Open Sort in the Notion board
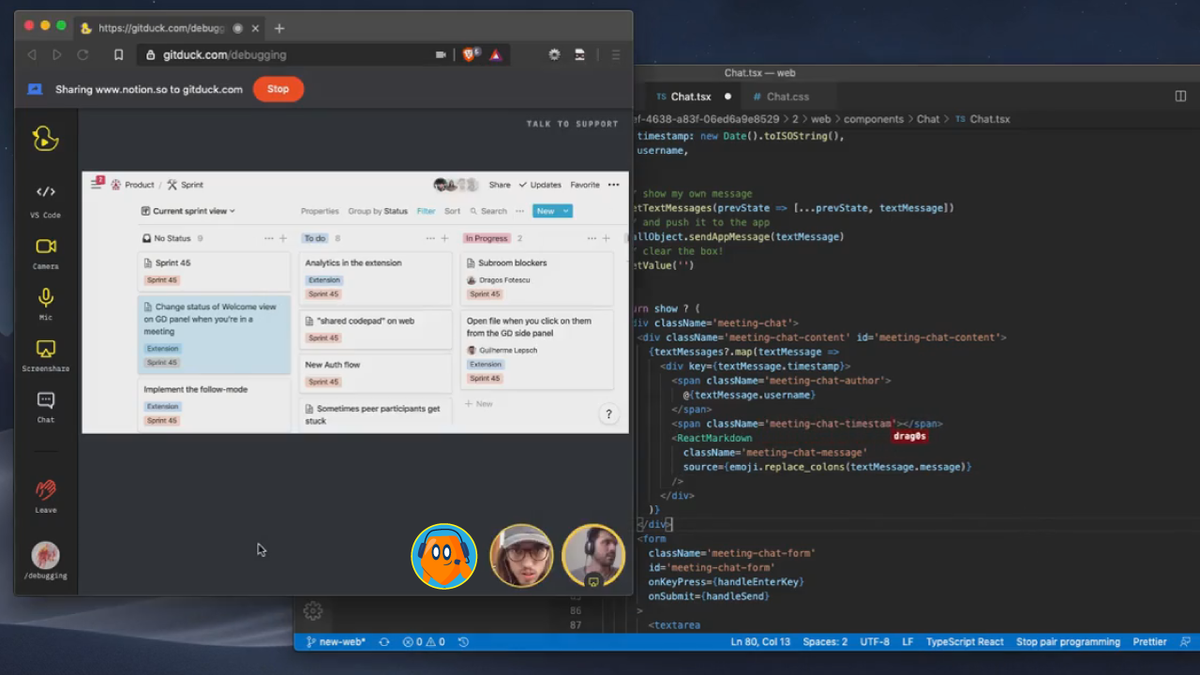Image resolution: width=1200 pixels, height=675 pixels. tap(452, 211)
